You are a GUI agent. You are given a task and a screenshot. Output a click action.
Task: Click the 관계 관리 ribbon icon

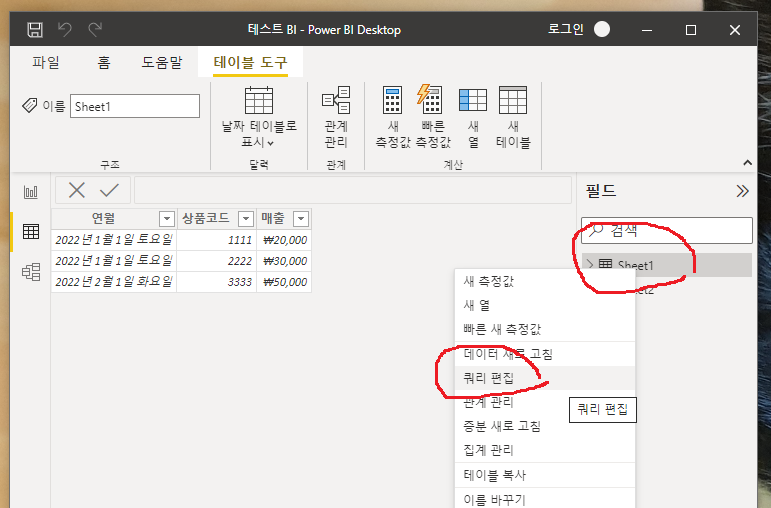tap(336, 117)
